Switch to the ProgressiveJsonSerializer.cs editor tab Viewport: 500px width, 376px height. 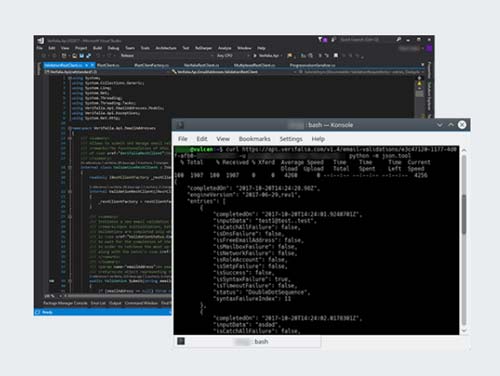click(312, 65)
